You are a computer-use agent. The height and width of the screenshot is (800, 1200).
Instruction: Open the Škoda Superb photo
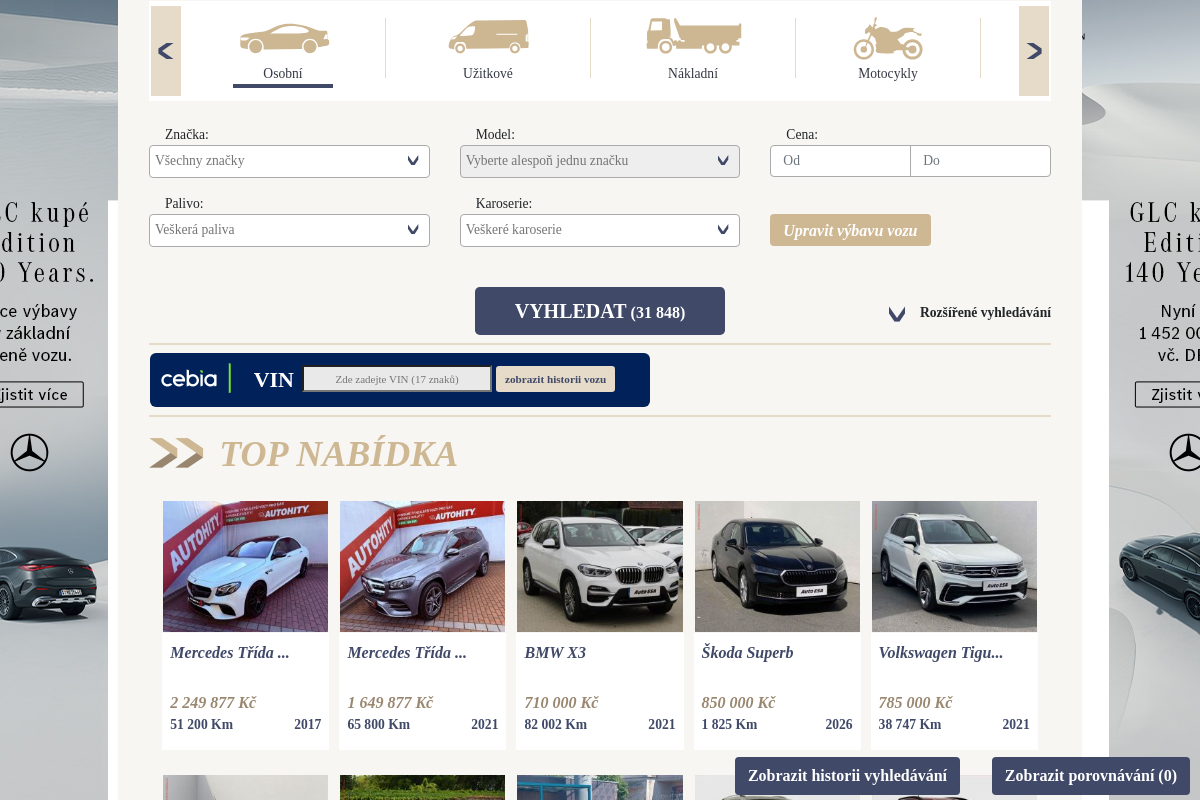click(x=777, y=566)
